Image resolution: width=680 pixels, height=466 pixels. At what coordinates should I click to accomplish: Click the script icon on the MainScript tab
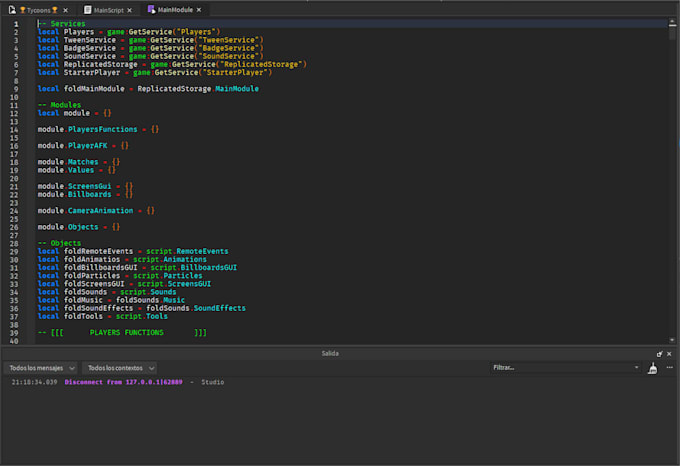click(88, 10)
